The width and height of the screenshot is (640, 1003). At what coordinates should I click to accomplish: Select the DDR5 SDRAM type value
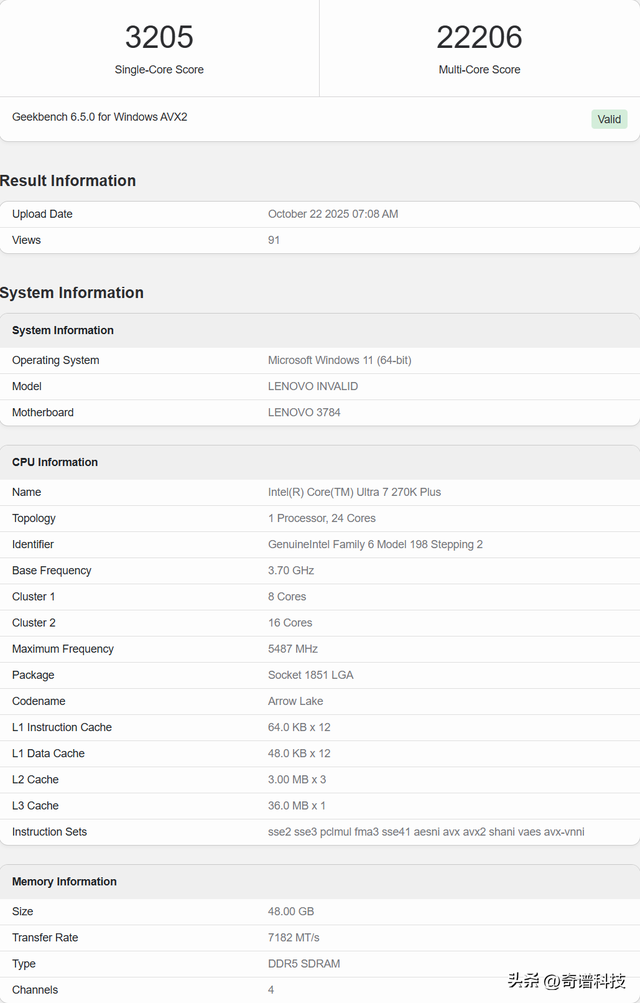[304, 964]
